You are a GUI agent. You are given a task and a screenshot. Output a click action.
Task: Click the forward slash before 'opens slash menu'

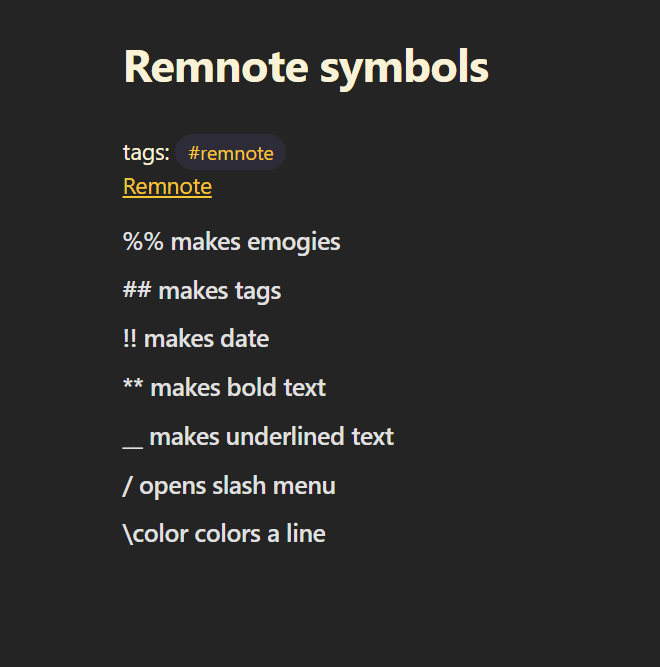127,486
